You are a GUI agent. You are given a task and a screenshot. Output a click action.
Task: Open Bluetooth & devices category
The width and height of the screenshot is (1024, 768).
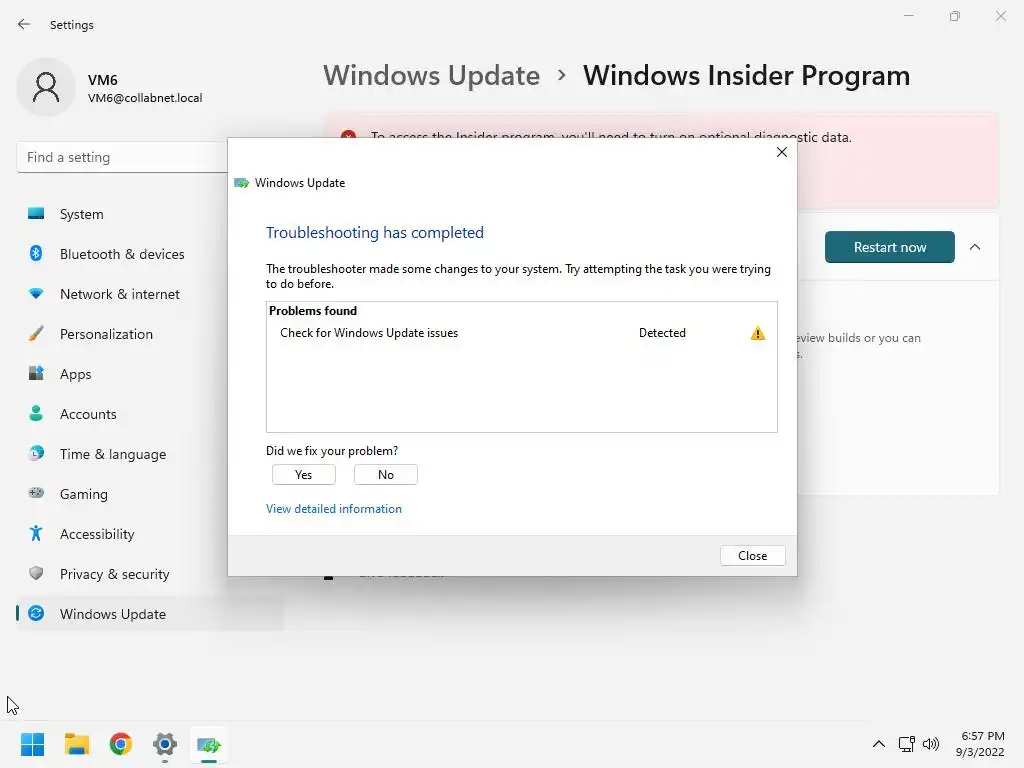[150, 254]
